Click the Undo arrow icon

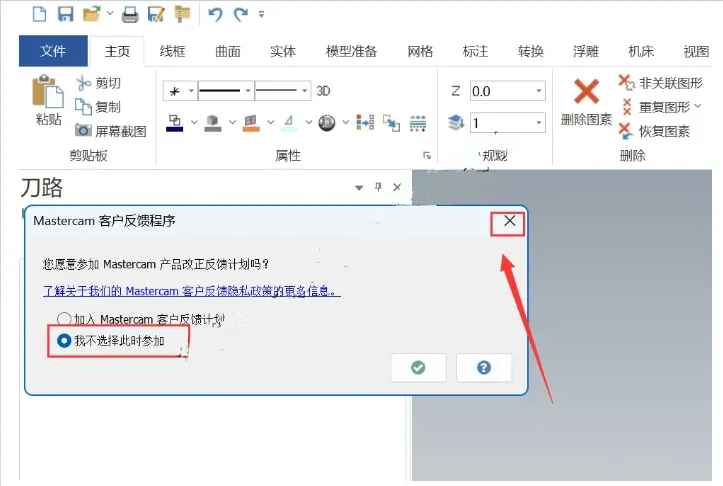pos(215,14)
